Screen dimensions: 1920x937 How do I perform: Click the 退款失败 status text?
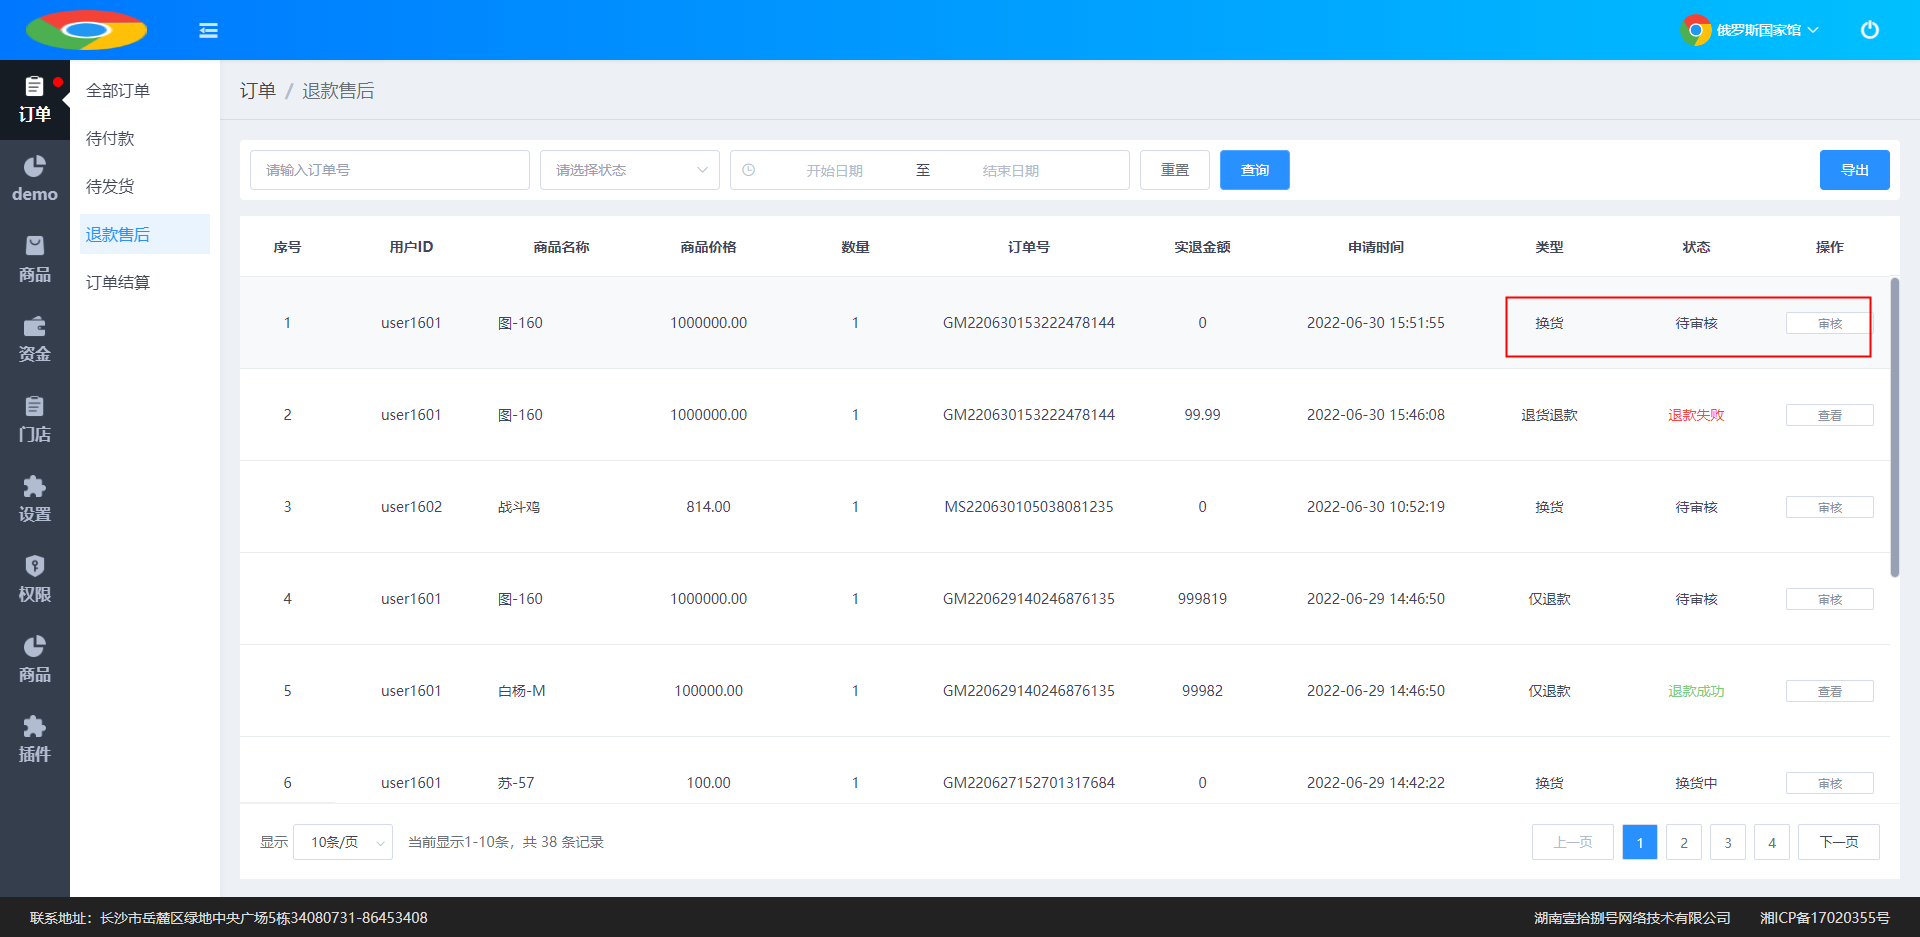[x=1697, y=415]
